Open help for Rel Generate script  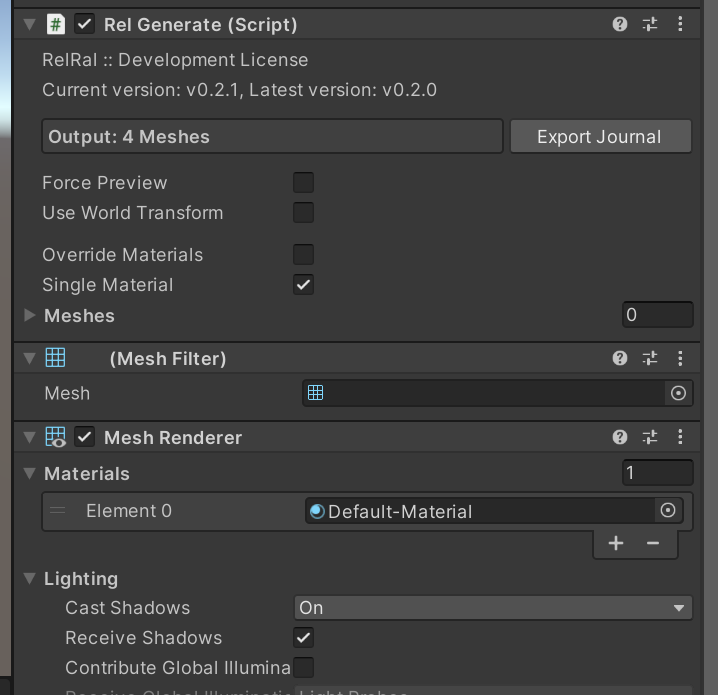pyautogui.click(x=620, y=24)
